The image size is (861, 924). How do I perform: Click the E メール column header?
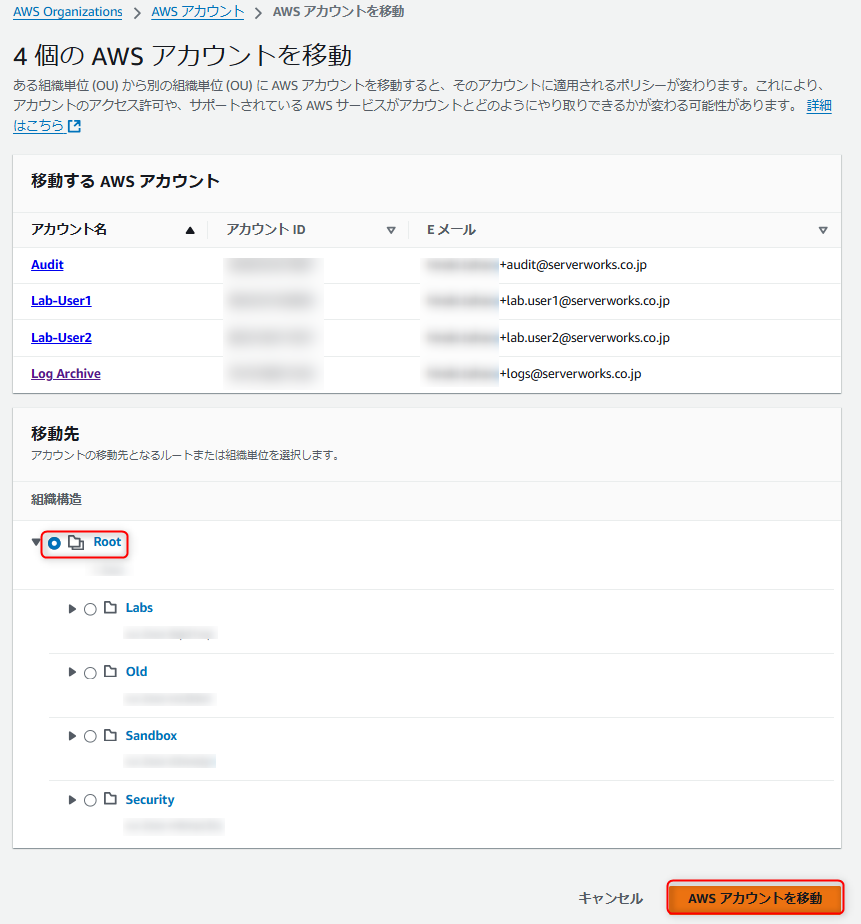coord(451,230)
